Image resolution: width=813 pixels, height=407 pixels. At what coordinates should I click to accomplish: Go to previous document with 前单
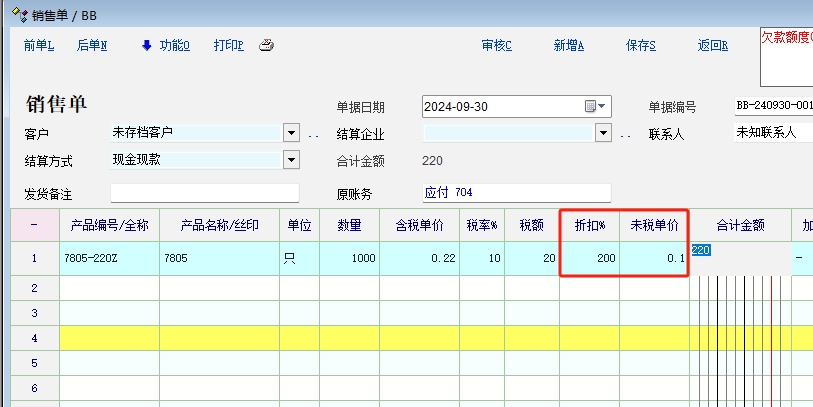coord(38,45)
